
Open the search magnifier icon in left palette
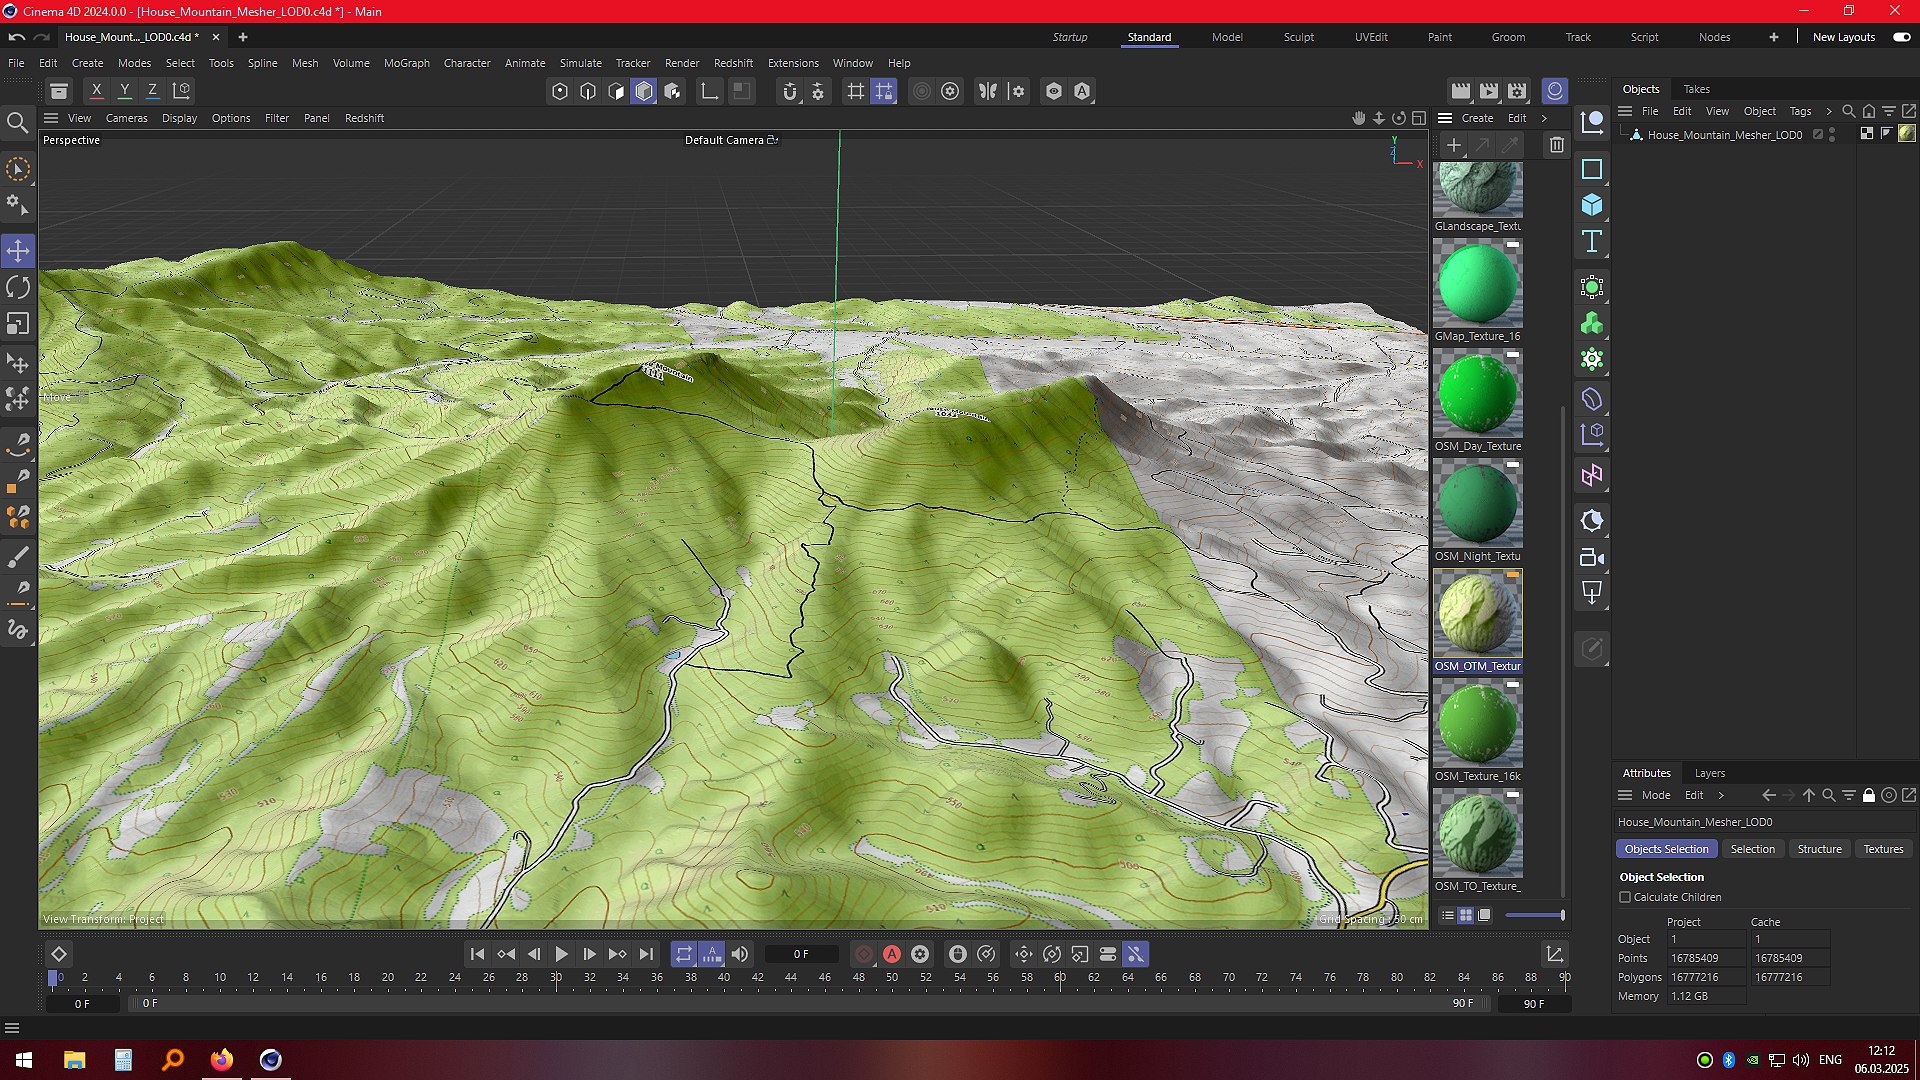17,123
